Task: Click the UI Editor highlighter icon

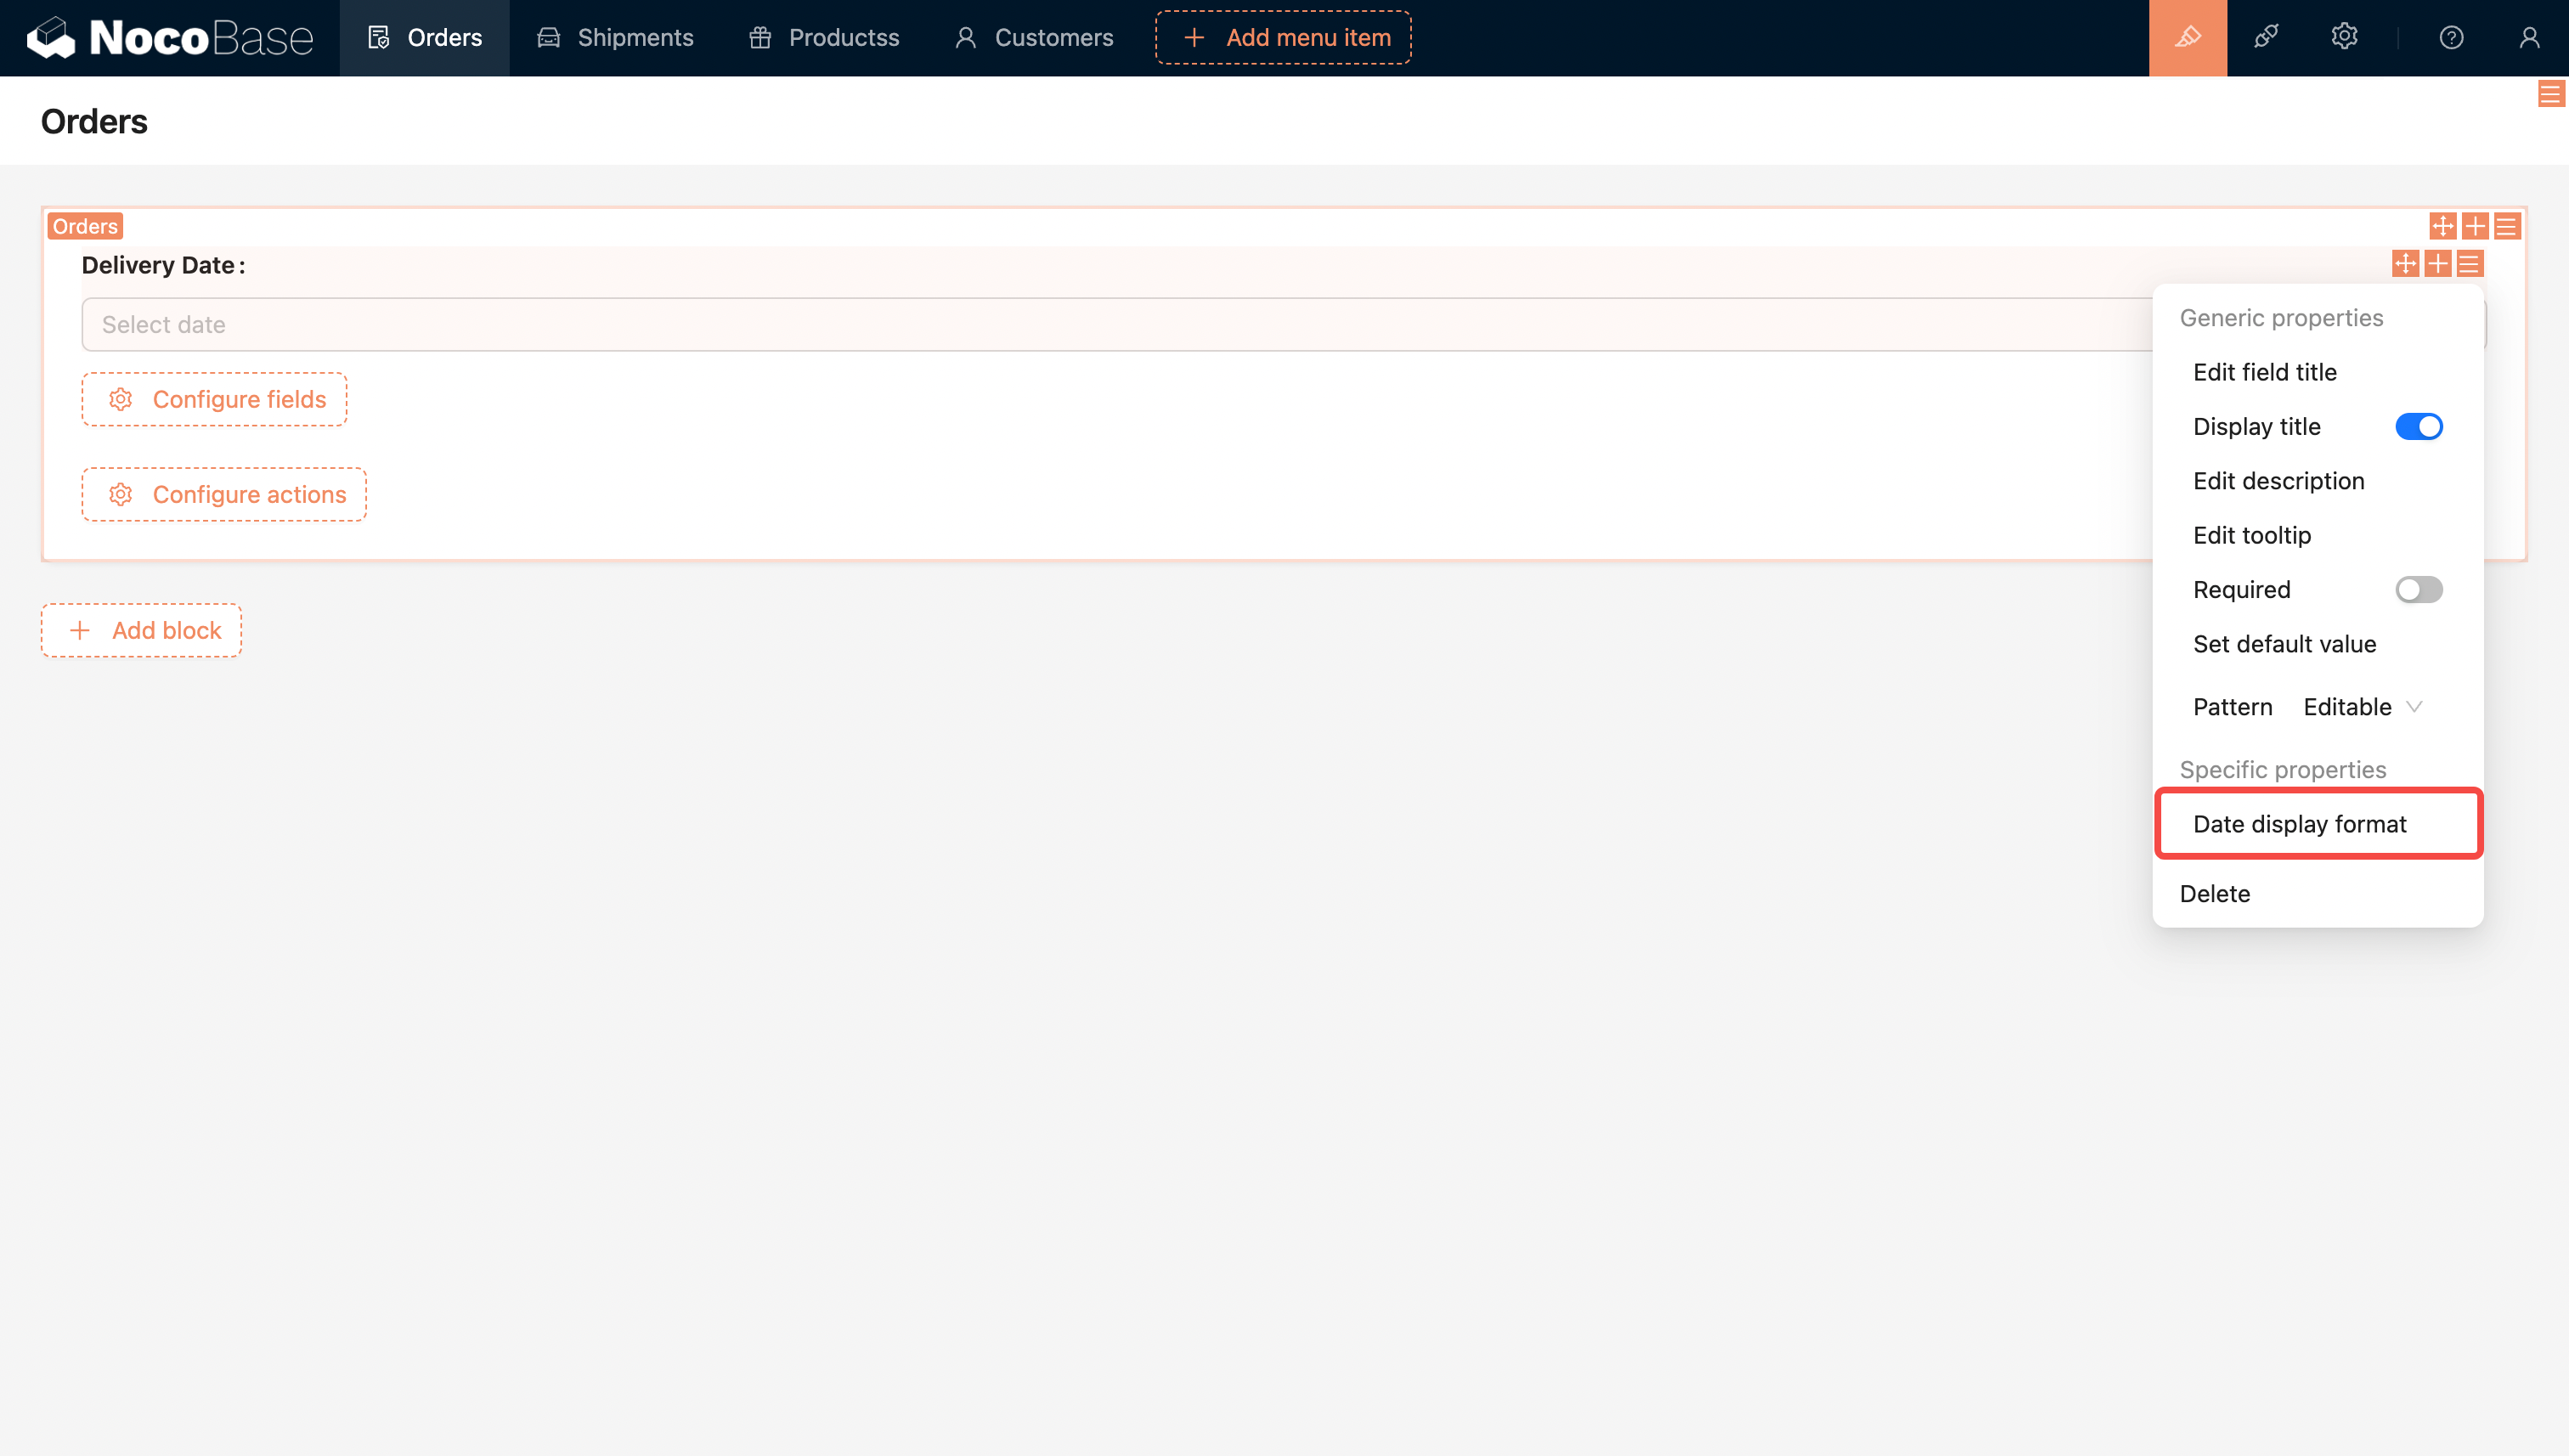Action: (x=2187, y=38)
